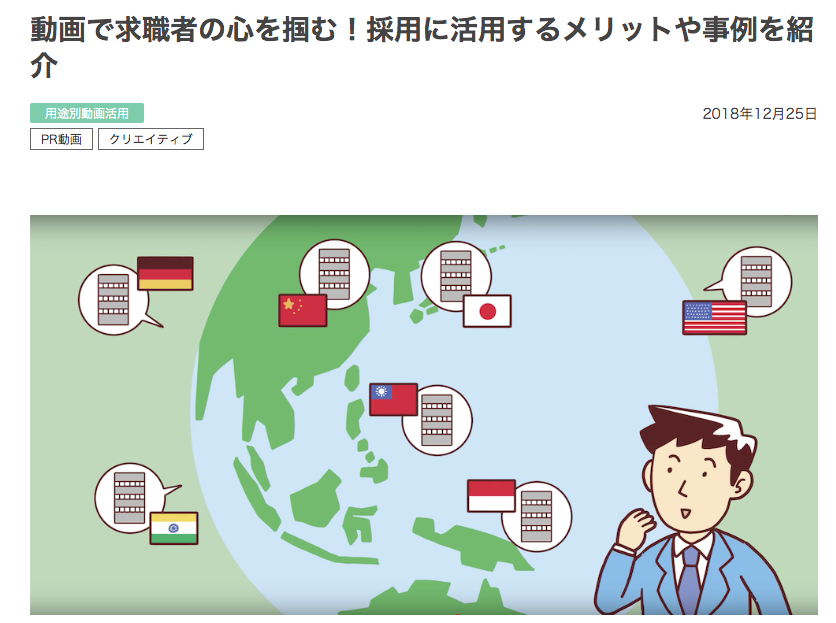Viewport: 836px width, 623px height.
Task: Click the server bubble above Chinese flag
Action: click(334, 274)
